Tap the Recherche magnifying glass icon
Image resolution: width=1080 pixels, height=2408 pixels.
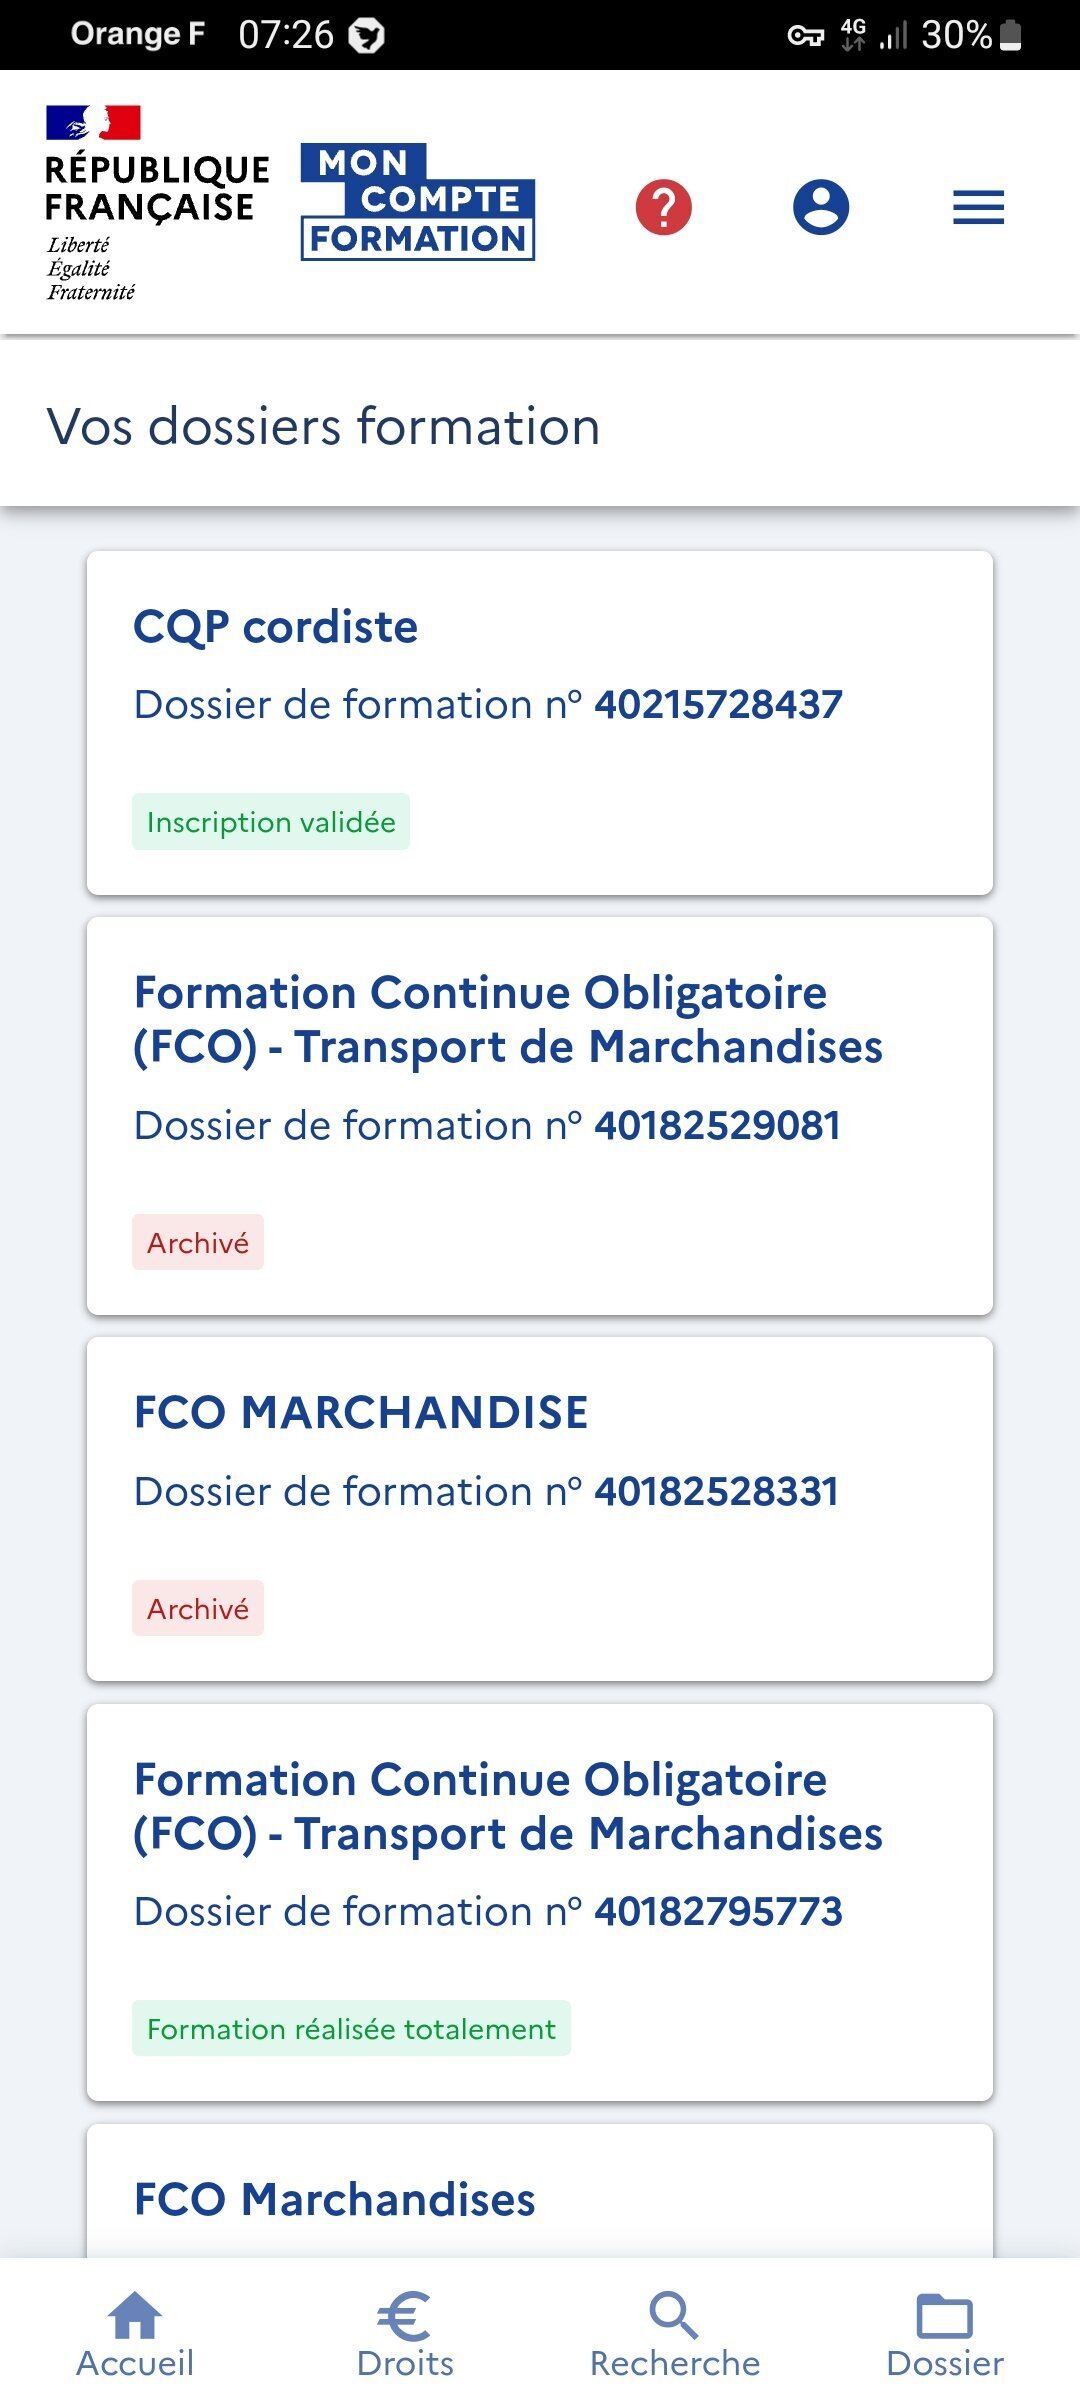tap(674, 2316)
